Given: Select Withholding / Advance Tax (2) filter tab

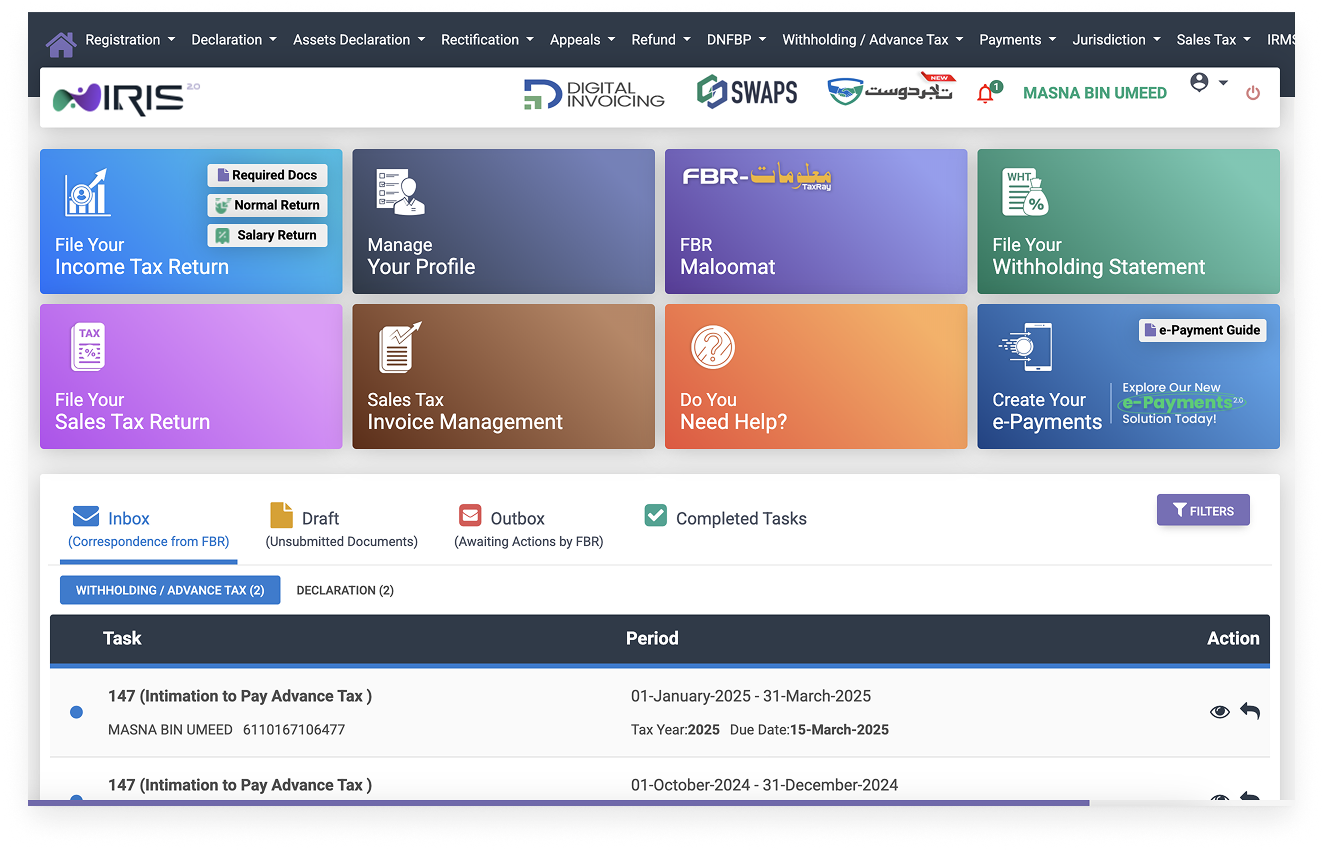Looking at the screenshot, I should (170, 590).
